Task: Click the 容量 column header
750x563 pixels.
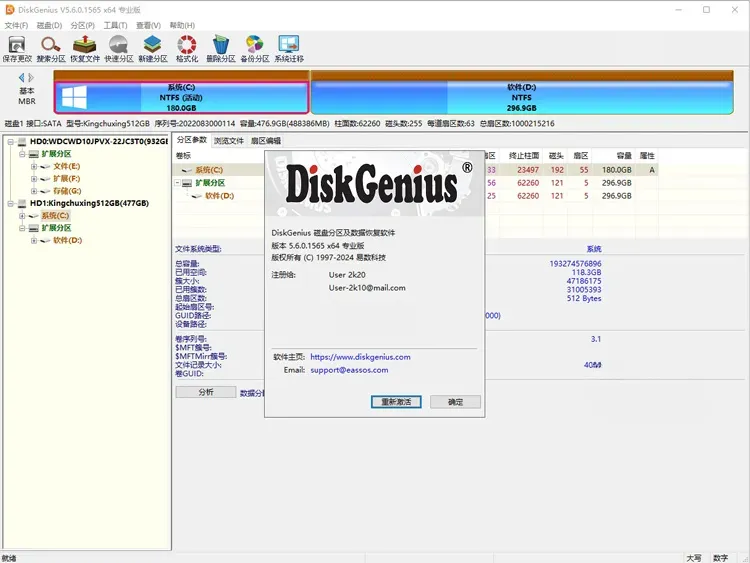Action: [x=624, y=156]
